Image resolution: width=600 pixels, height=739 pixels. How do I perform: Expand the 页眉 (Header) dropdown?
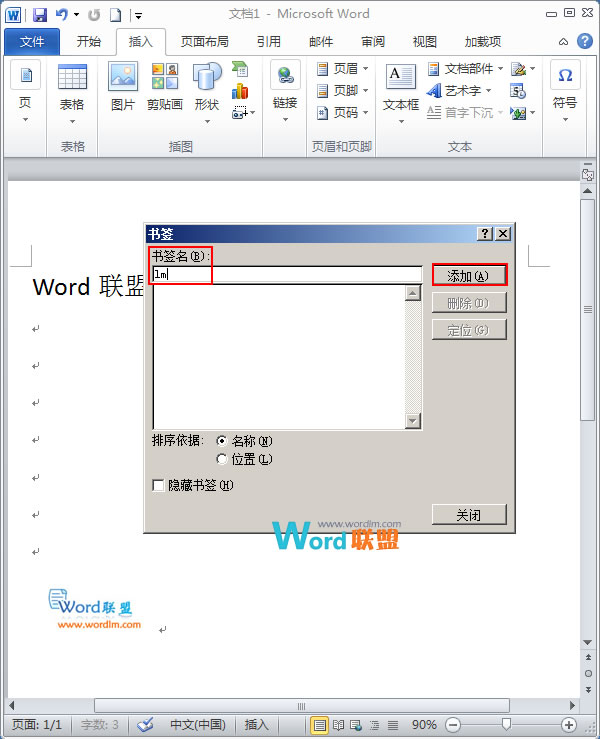pyautogui.click(x=343, y=69)
